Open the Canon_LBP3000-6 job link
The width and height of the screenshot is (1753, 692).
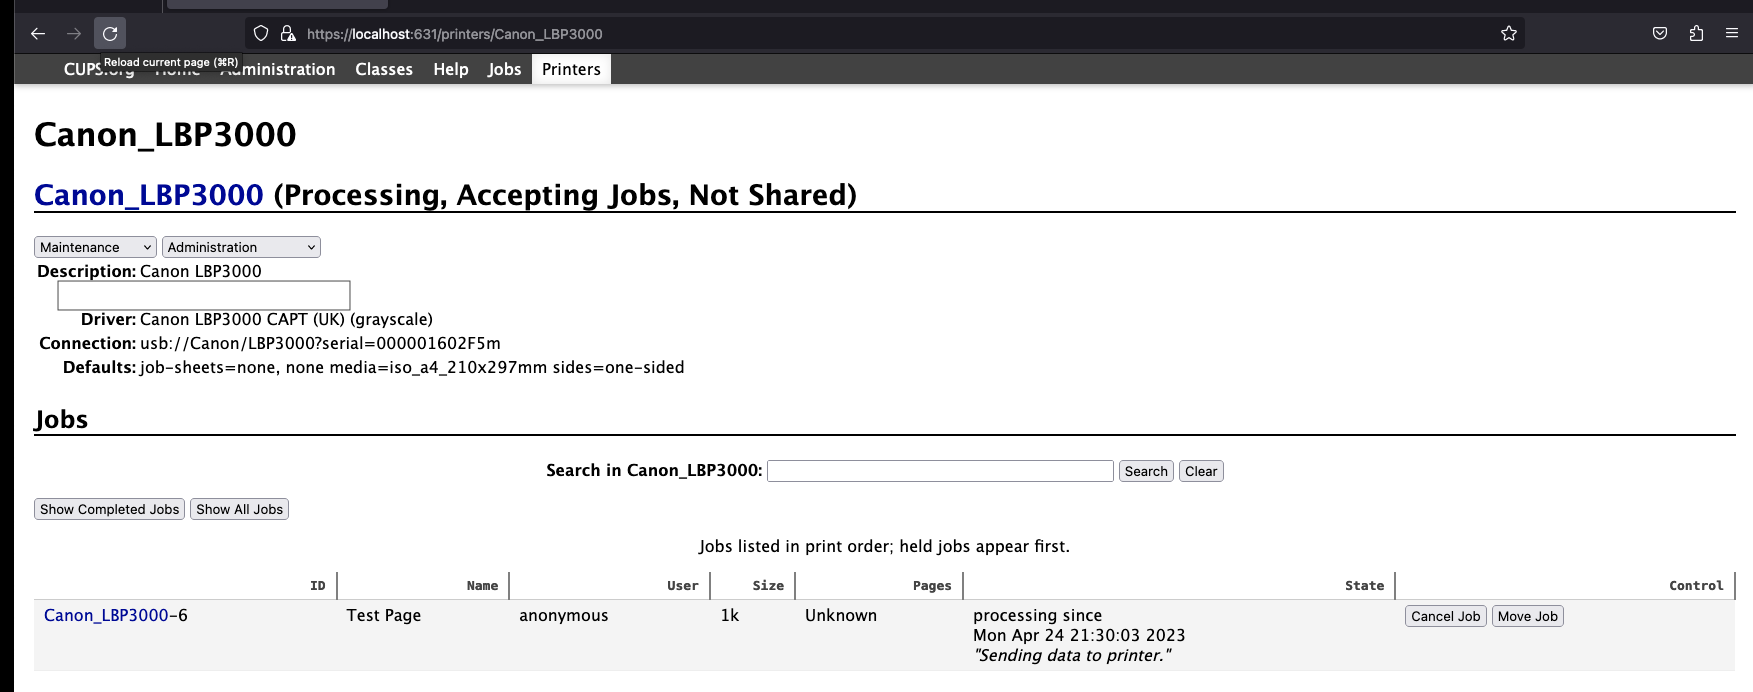pyautogui.click(x=106, y=615)
